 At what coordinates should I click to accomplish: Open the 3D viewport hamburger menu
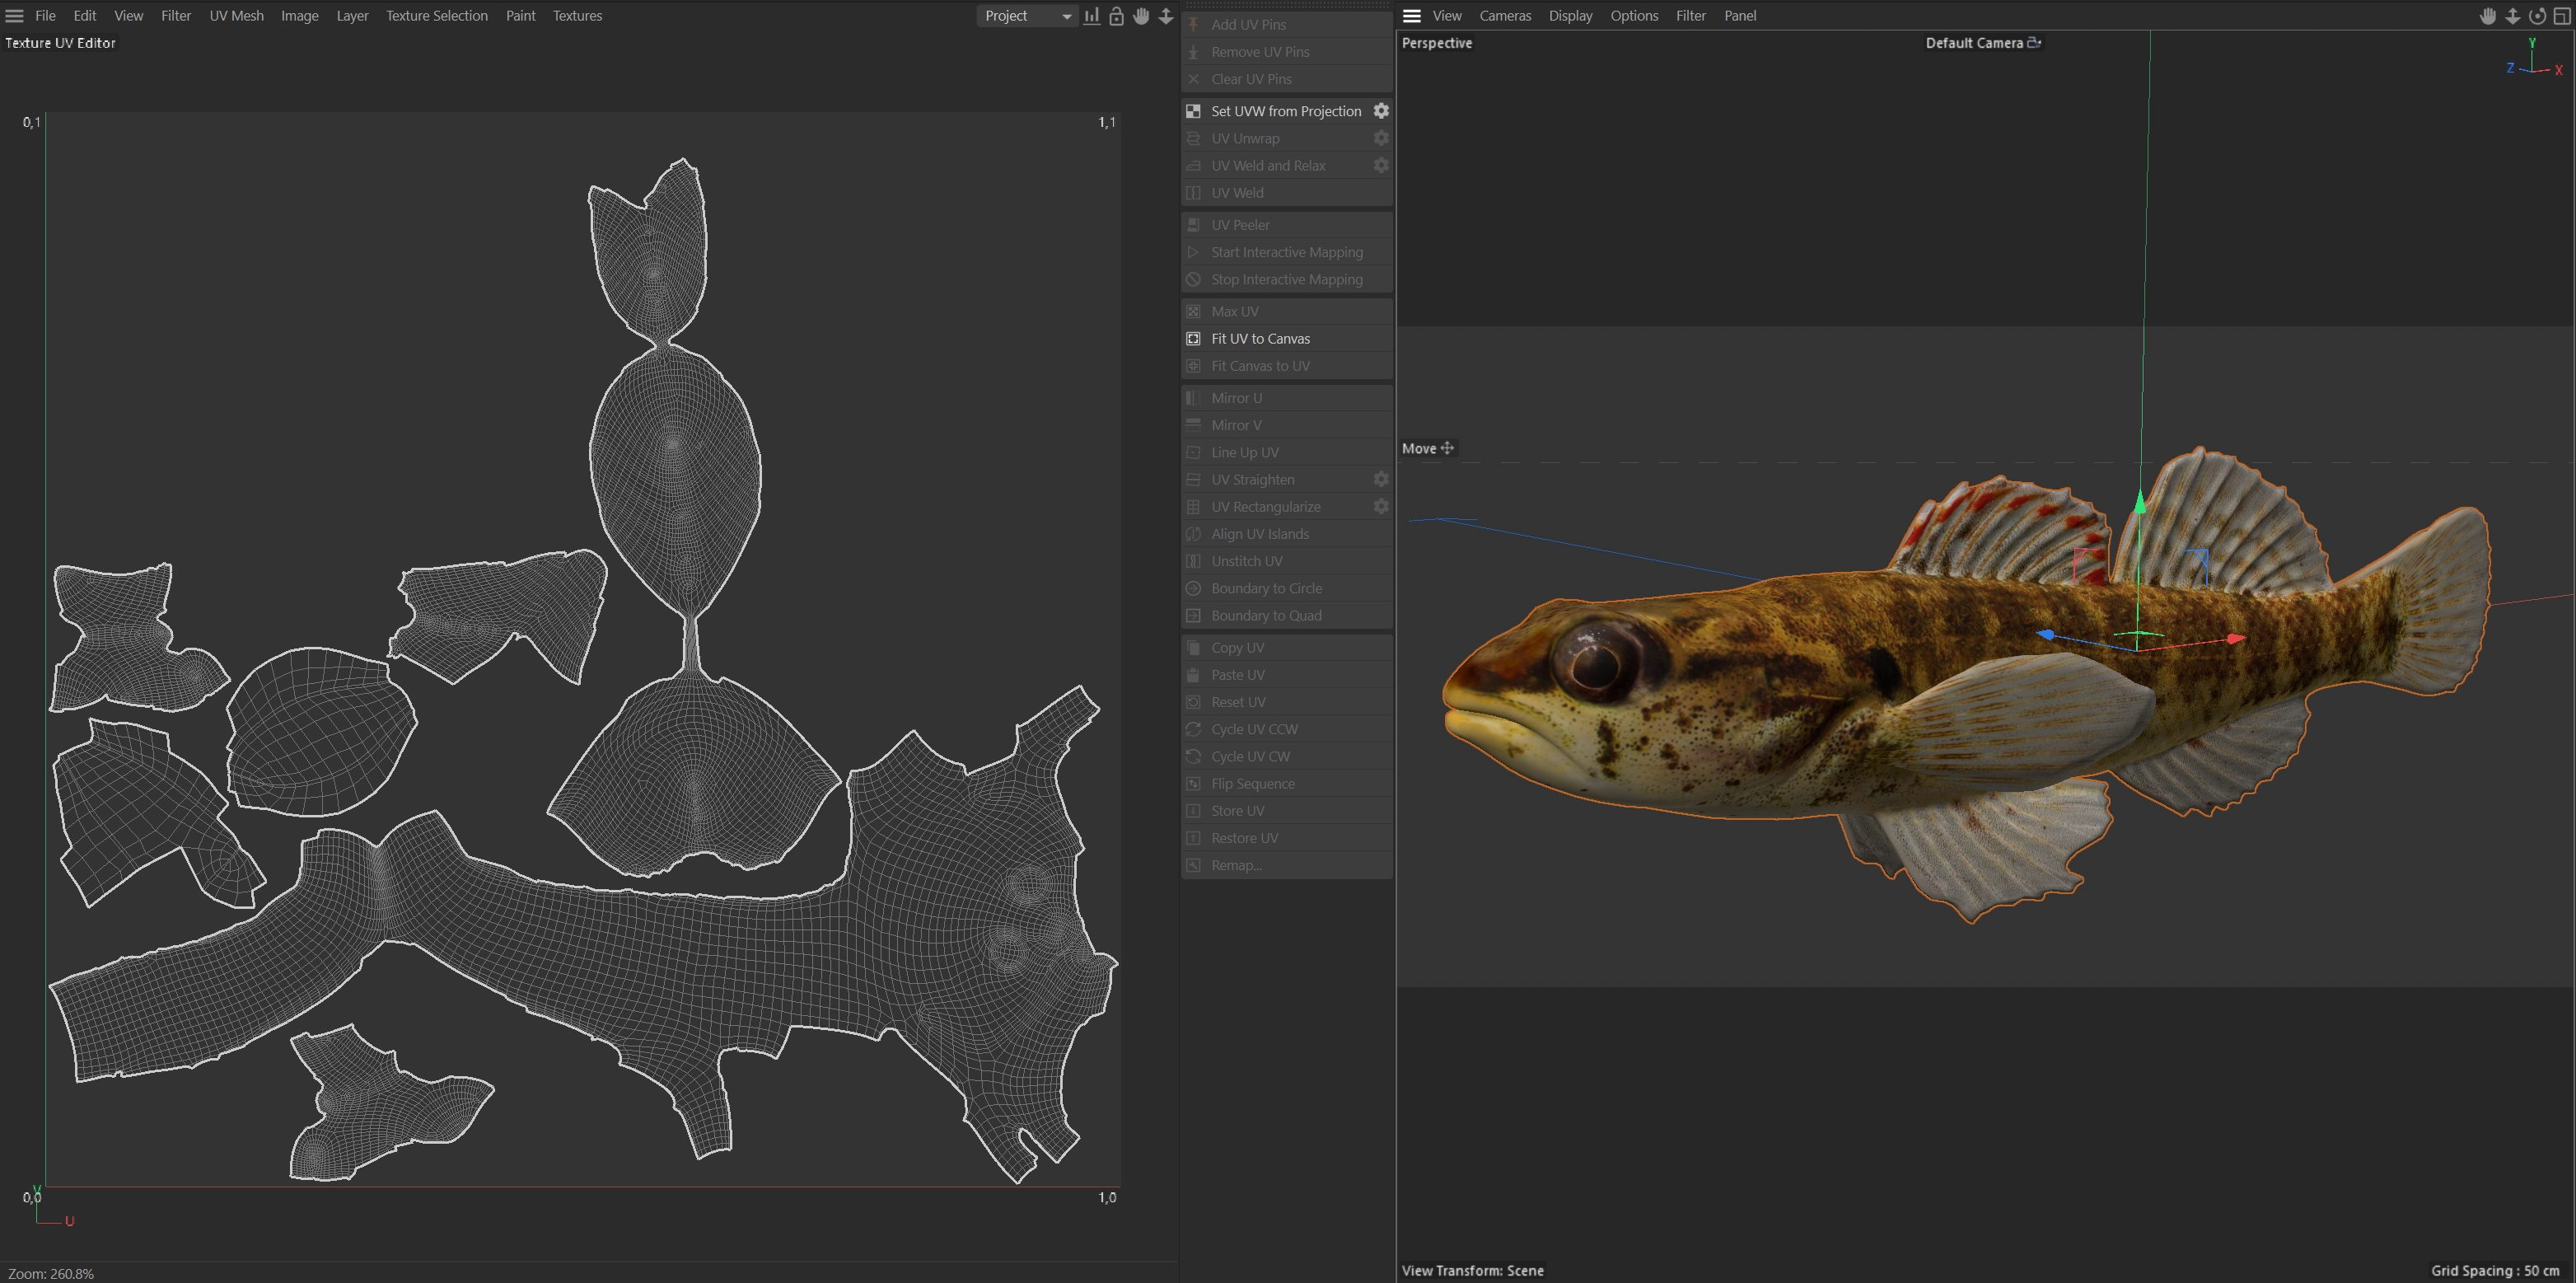[x=1412, y=16]
